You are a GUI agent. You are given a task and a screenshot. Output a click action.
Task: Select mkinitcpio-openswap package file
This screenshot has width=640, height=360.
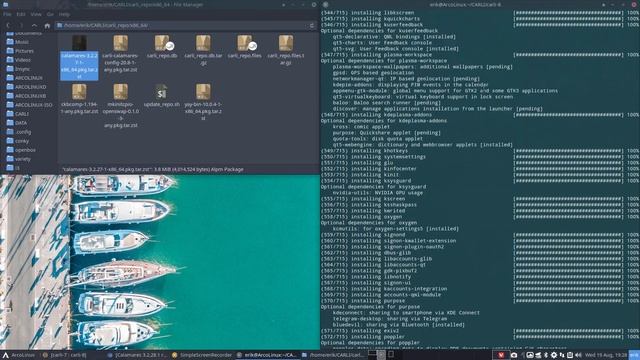(x=120, y=106)
